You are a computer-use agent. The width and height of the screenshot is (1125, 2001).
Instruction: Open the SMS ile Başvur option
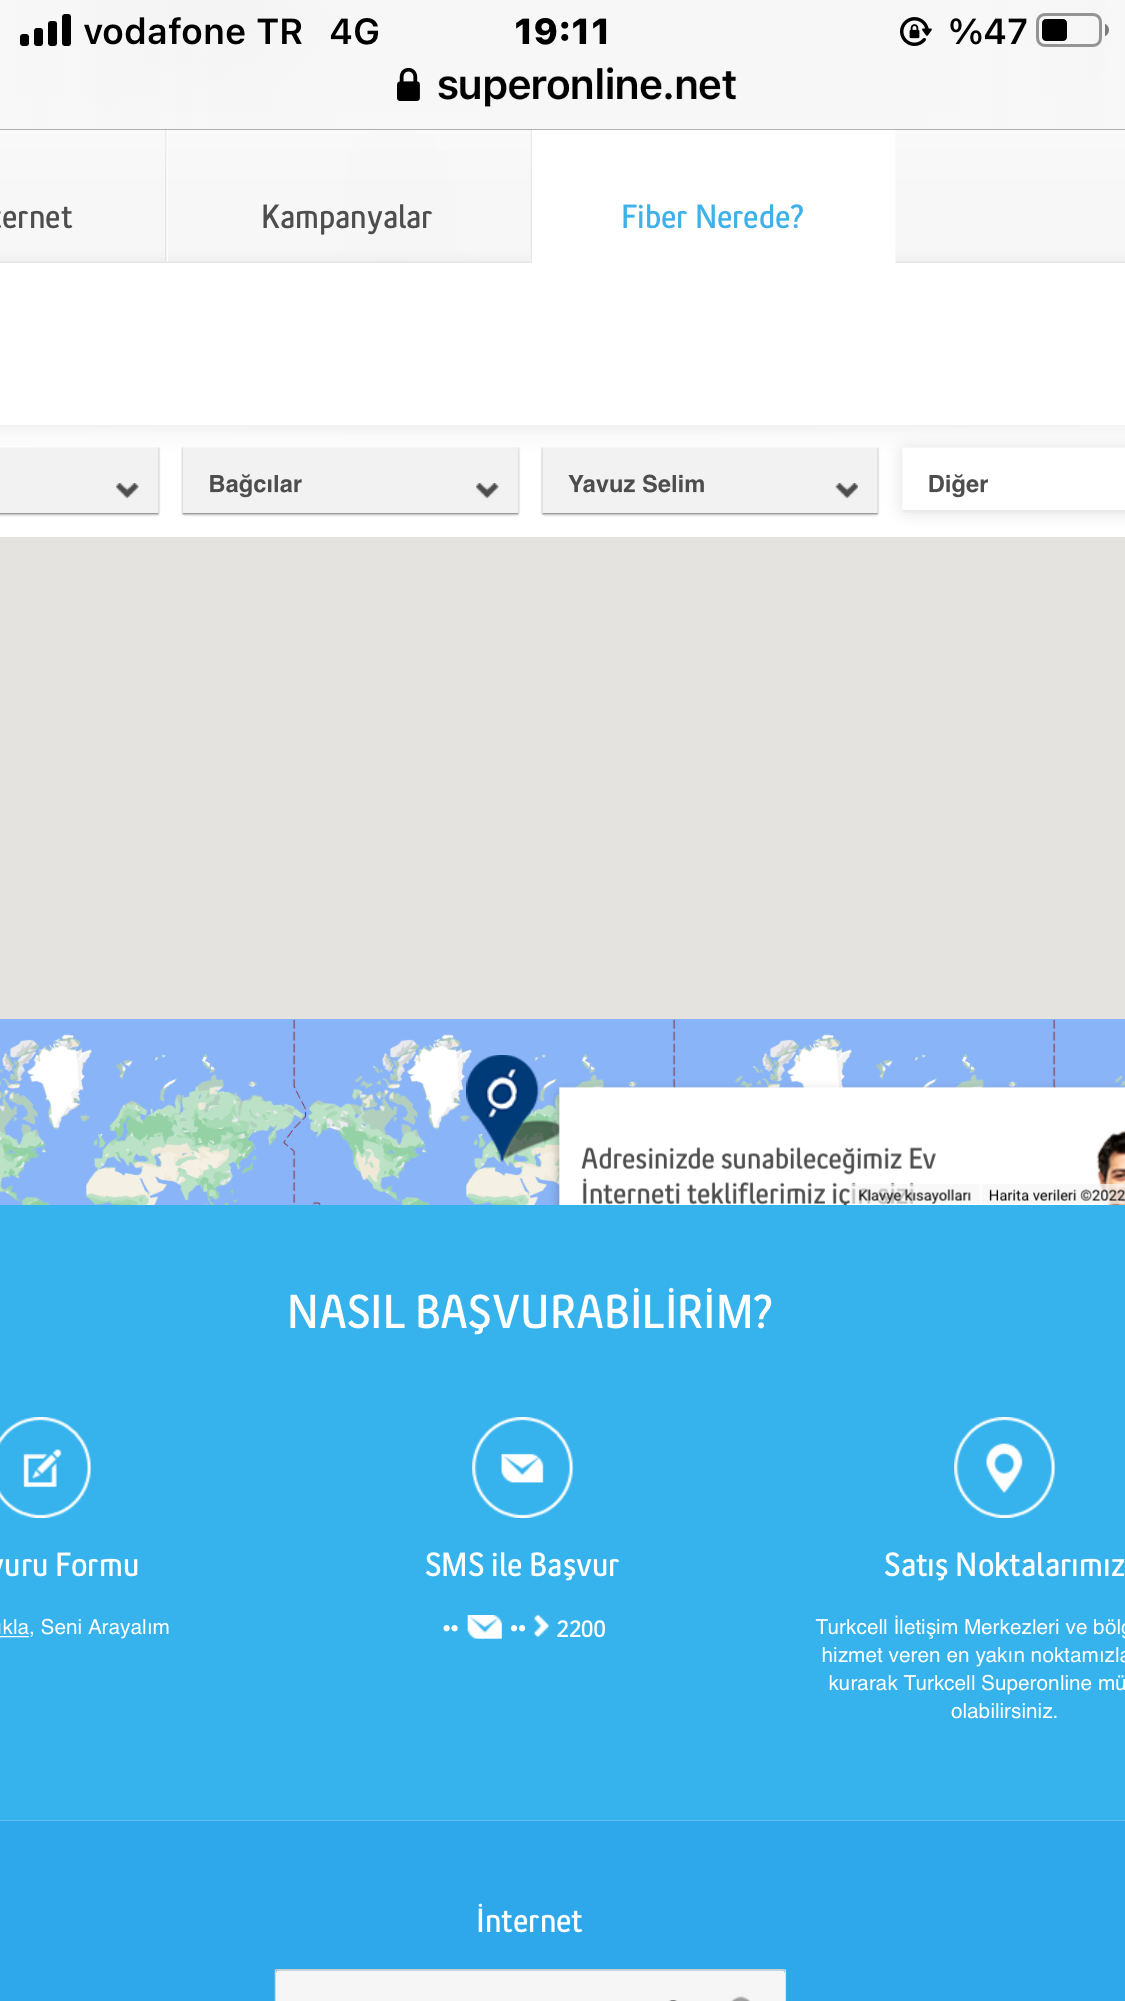(x=522, y=1565)
